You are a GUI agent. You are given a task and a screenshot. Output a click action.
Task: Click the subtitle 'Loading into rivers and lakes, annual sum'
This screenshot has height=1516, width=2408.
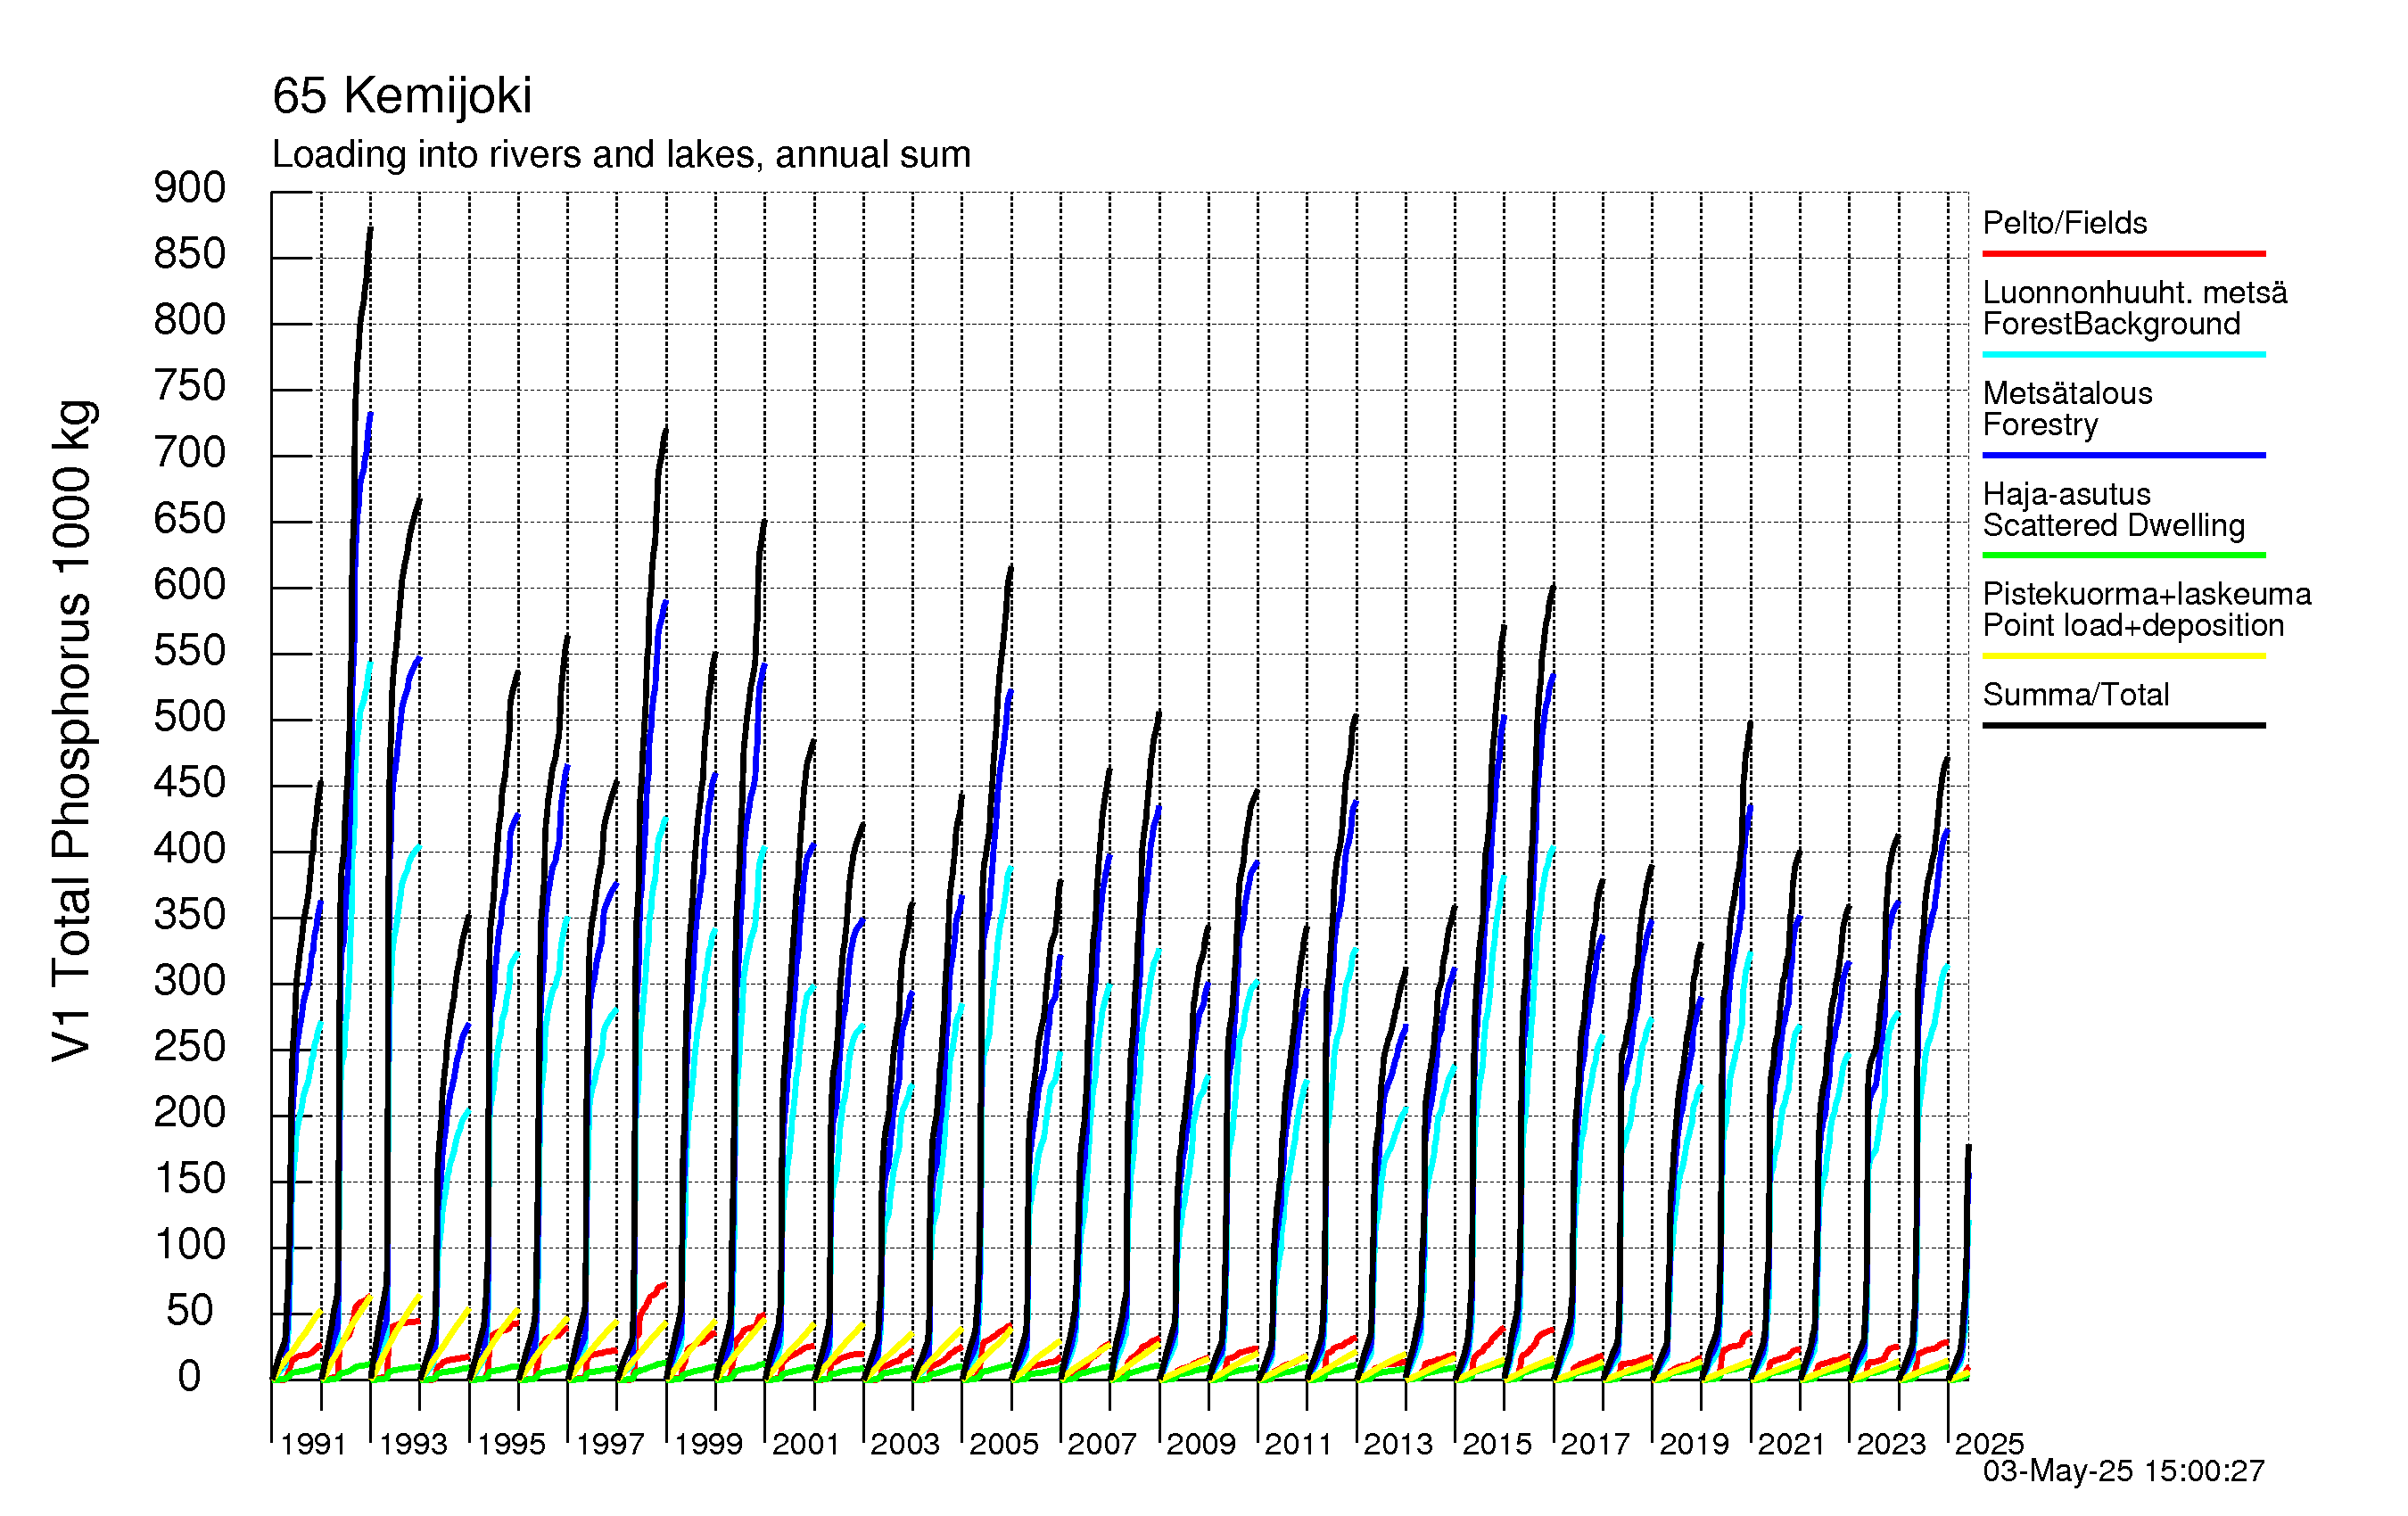point(621,155)
